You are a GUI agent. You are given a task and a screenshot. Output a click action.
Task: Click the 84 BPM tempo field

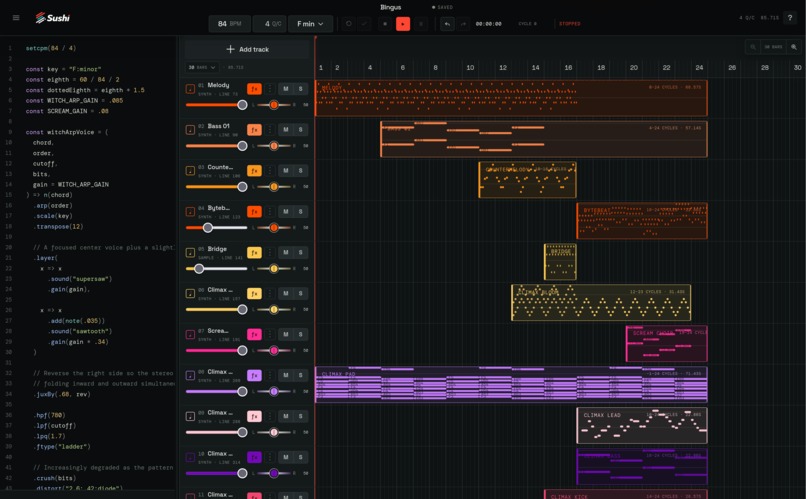pos(229,24)
